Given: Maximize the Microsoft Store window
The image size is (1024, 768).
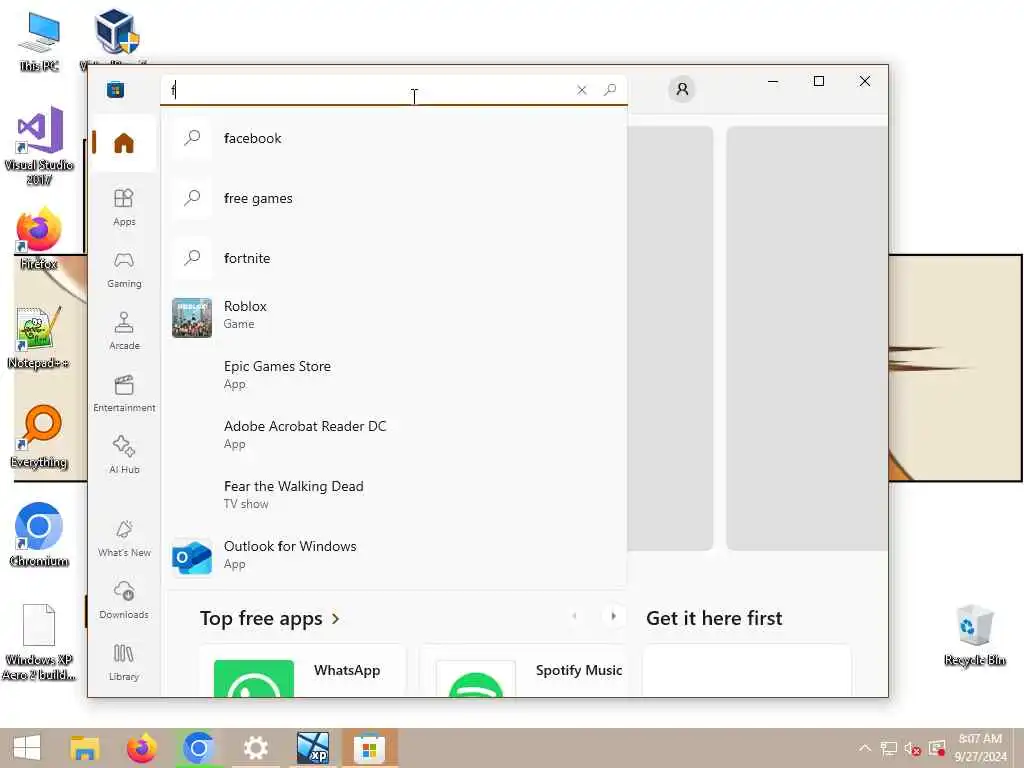Looking at the screenshot, I should (x=818, y=81).
